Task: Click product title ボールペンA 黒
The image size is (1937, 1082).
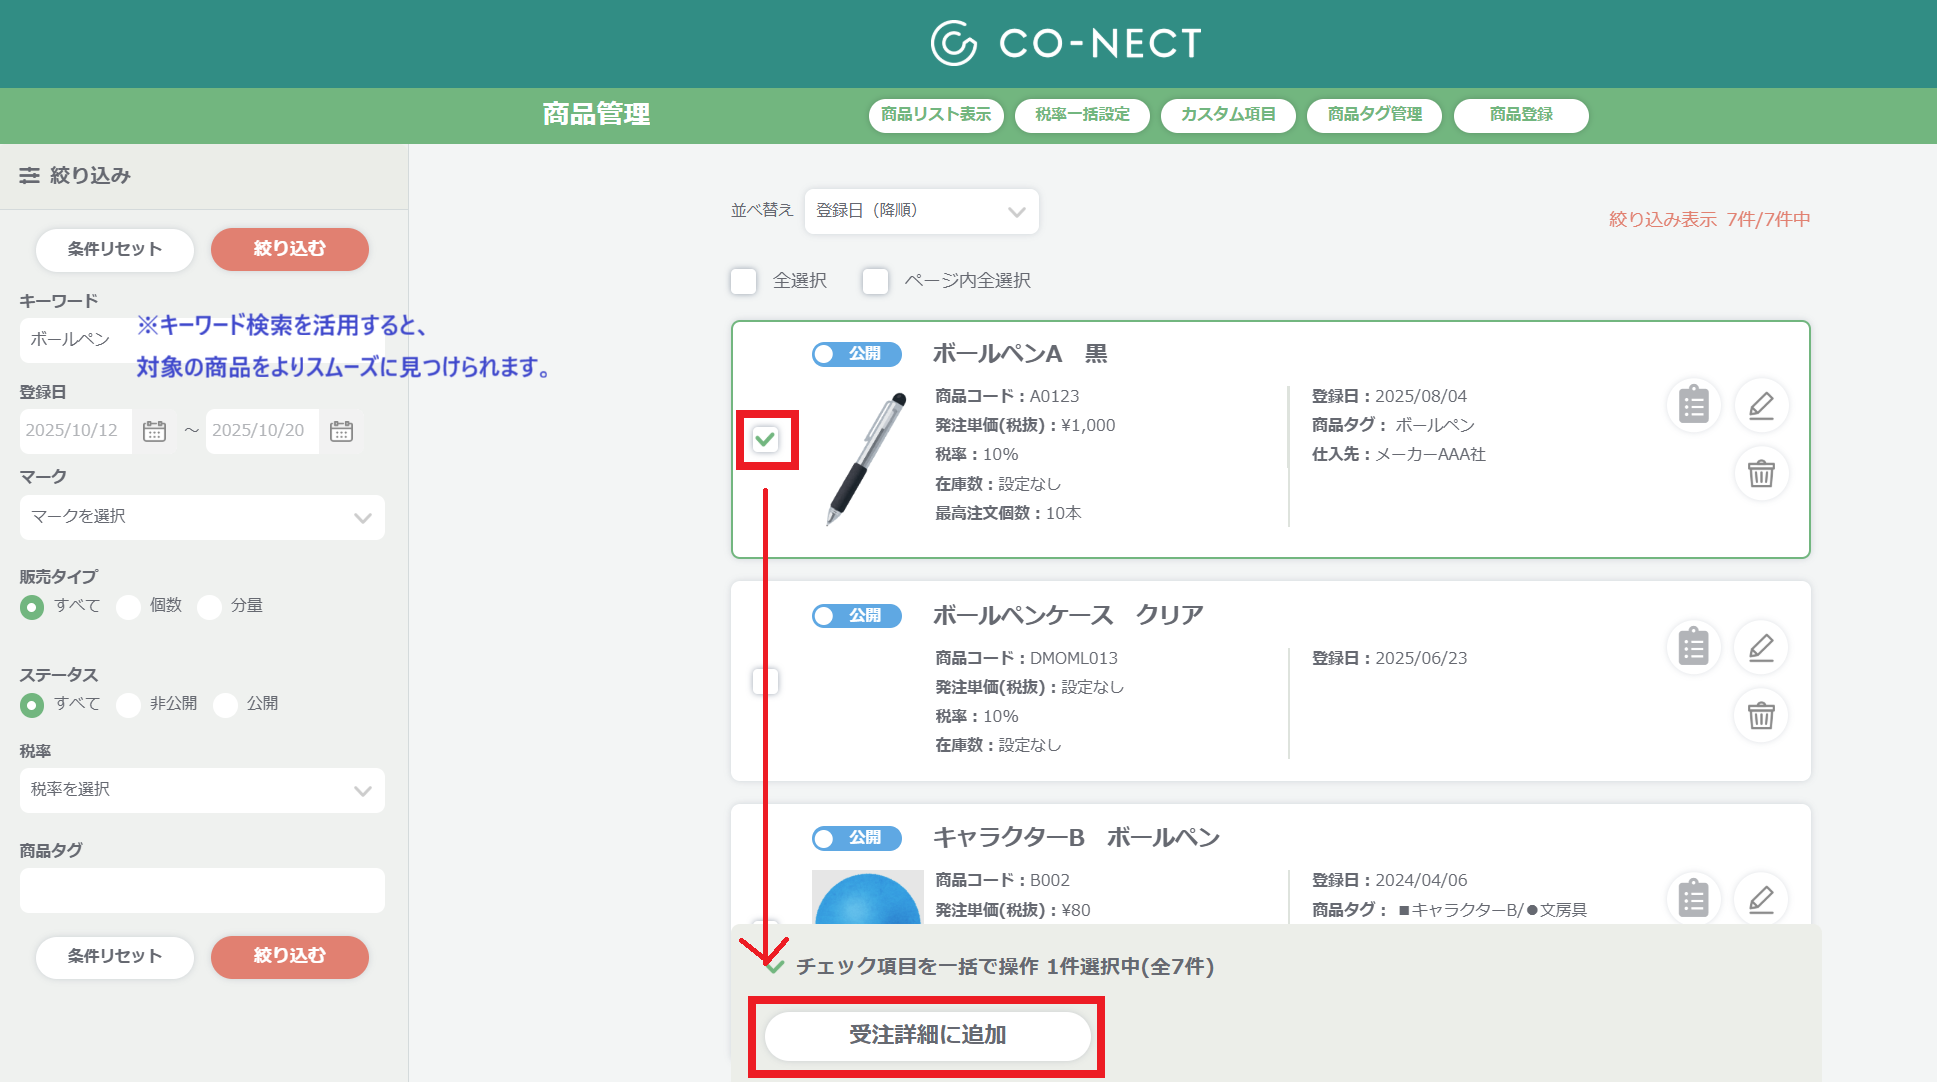Action: click(x=1020, y=354)
